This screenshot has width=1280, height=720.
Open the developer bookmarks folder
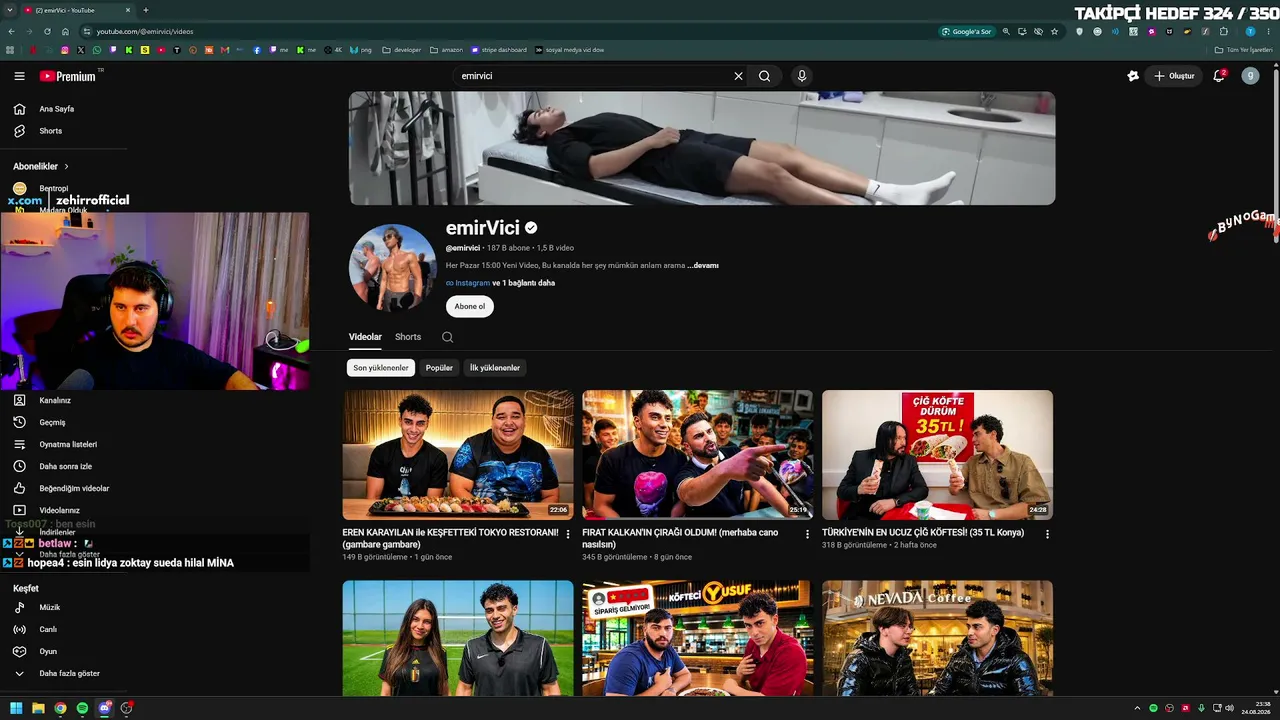pyautogui.click(x=401, y=50)
